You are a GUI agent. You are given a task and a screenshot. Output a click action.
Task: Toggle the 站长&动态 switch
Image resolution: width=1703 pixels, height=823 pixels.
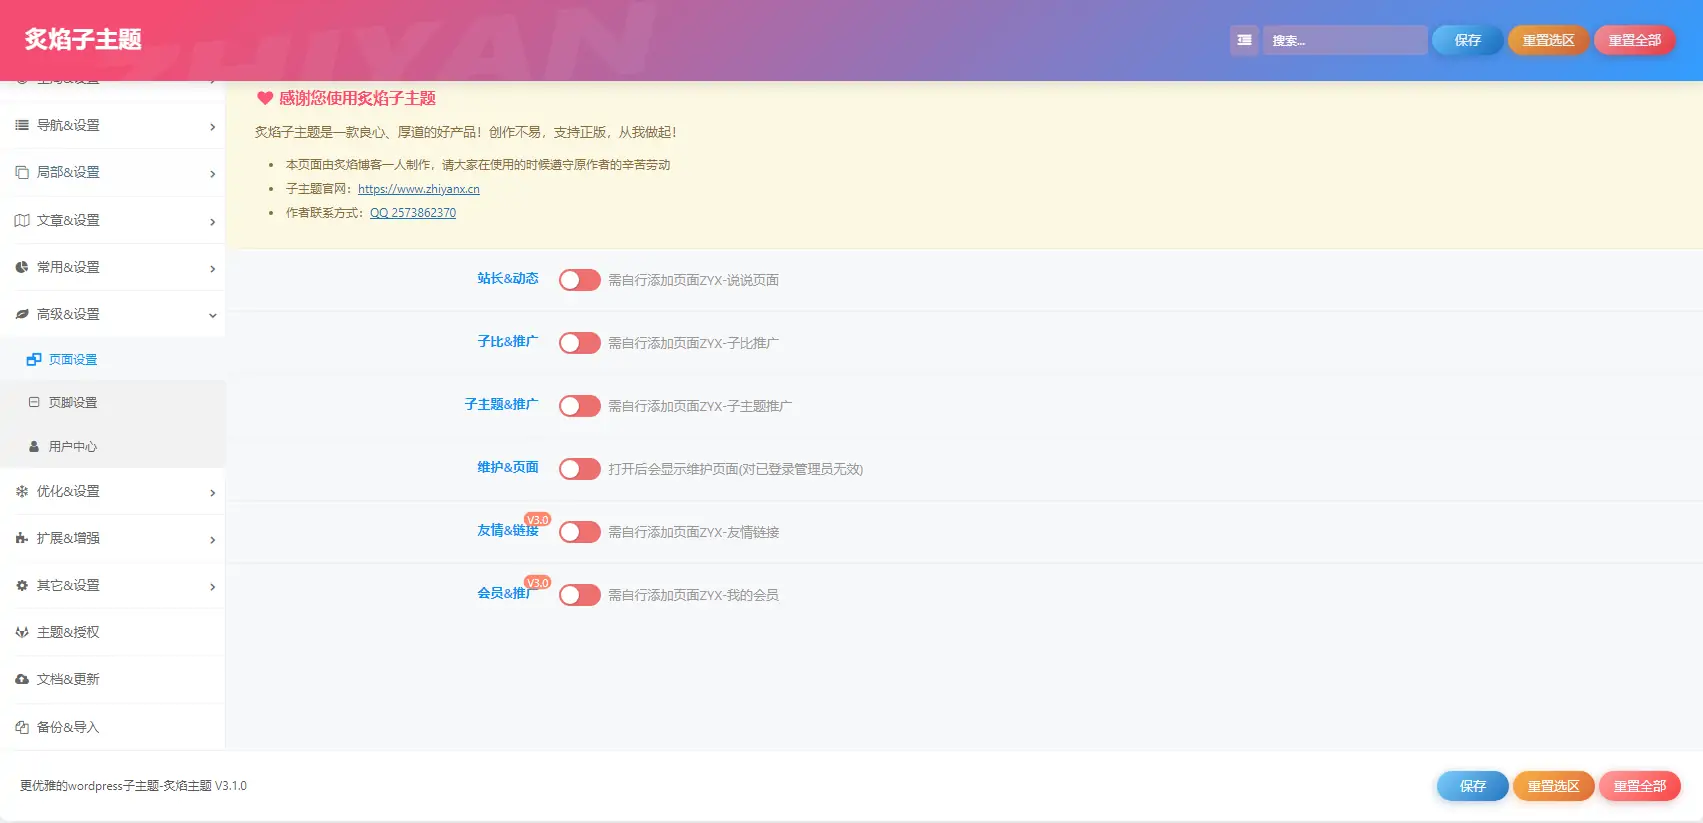(580, 280)
